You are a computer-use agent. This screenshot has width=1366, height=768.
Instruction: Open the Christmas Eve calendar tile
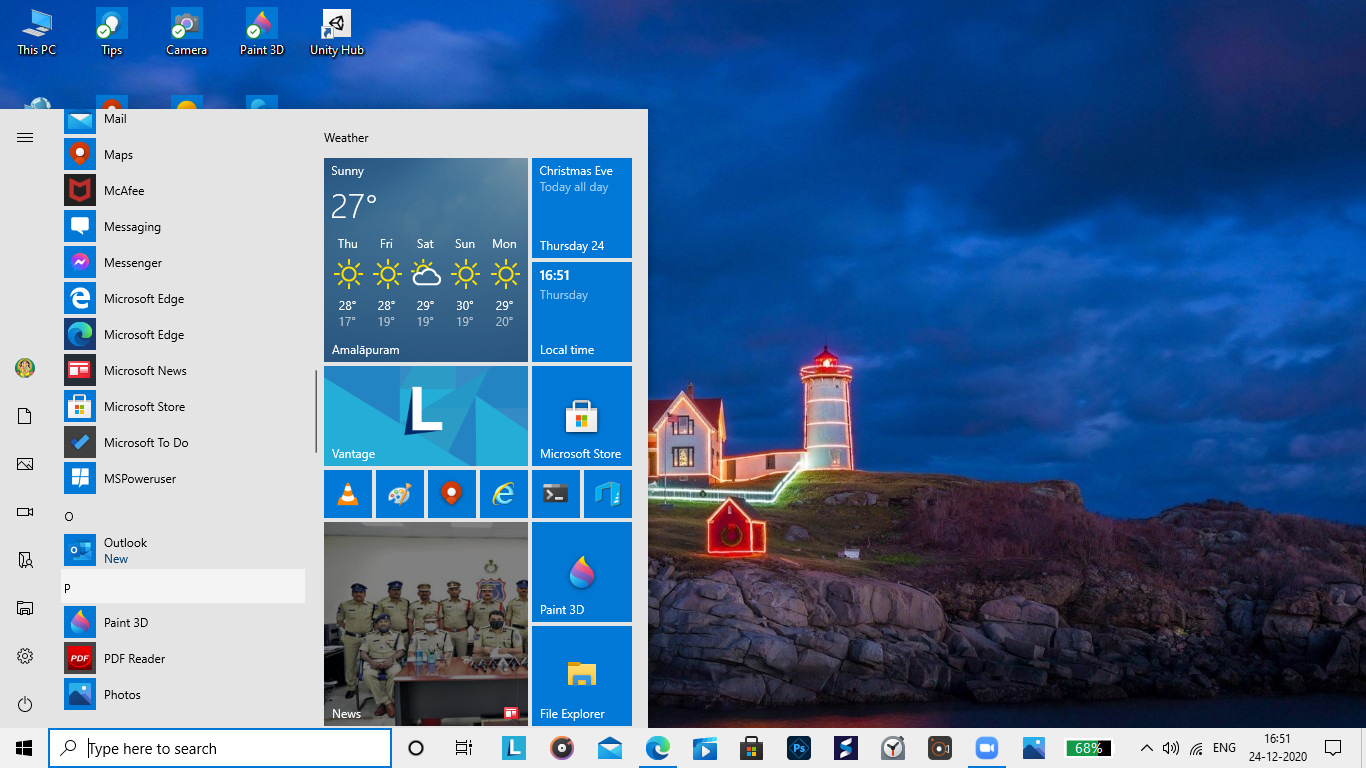(x=582, y=208)
